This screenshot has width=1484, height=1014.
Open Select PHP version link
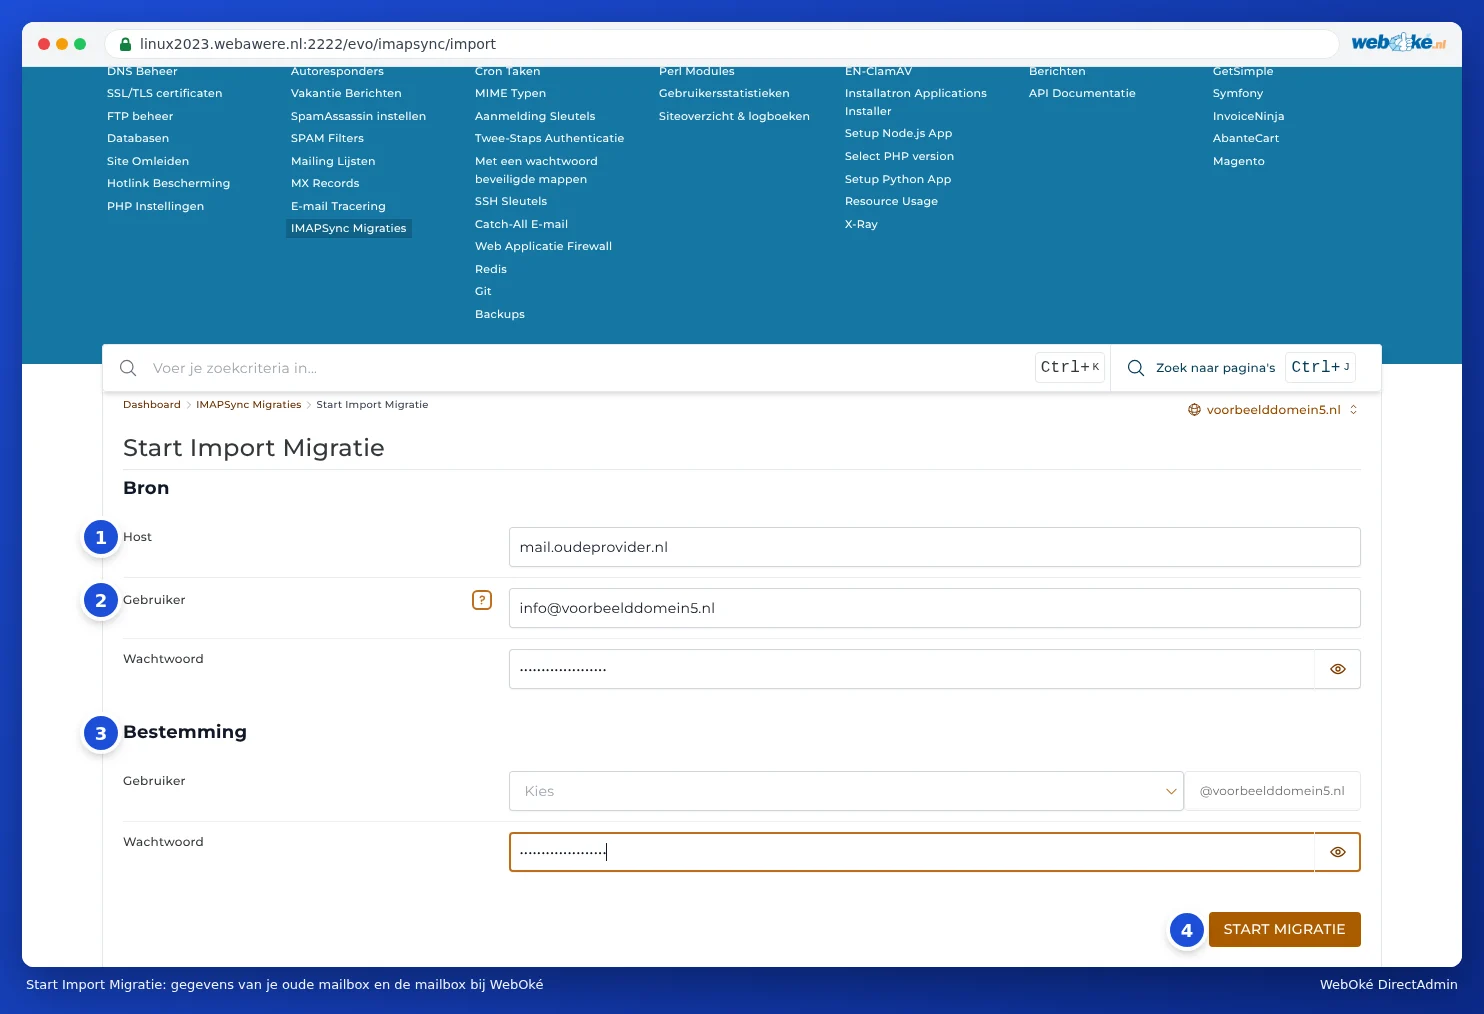click(899, 157)
